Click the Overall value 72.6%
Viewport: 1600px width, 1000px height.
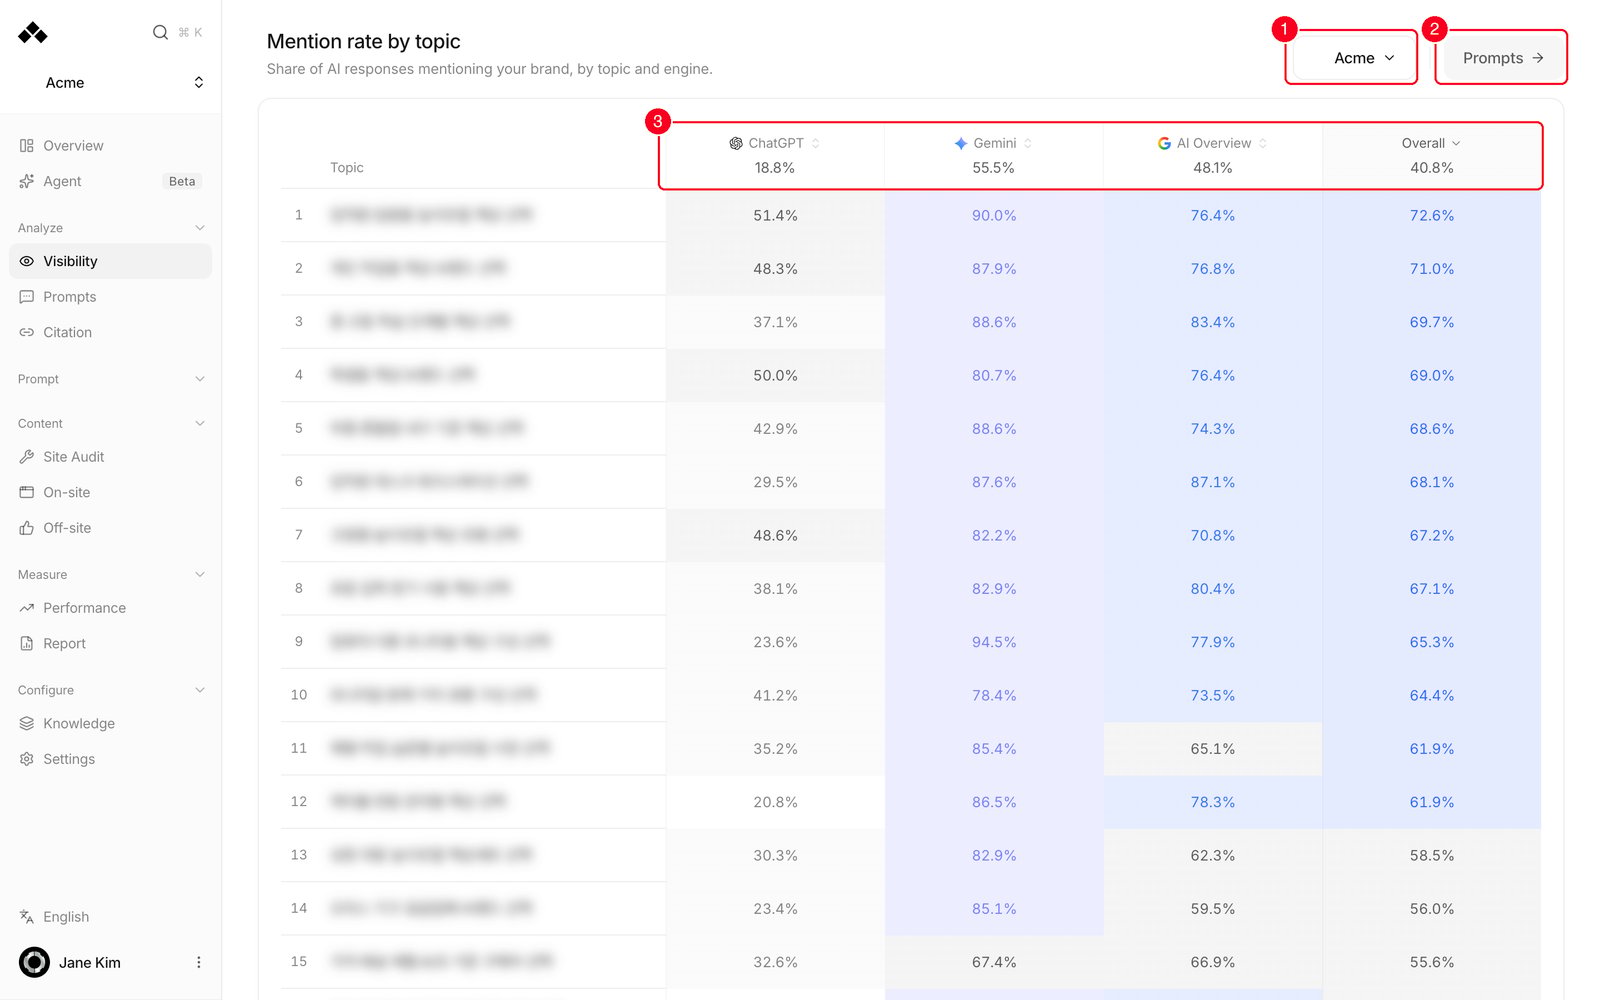1432,215
